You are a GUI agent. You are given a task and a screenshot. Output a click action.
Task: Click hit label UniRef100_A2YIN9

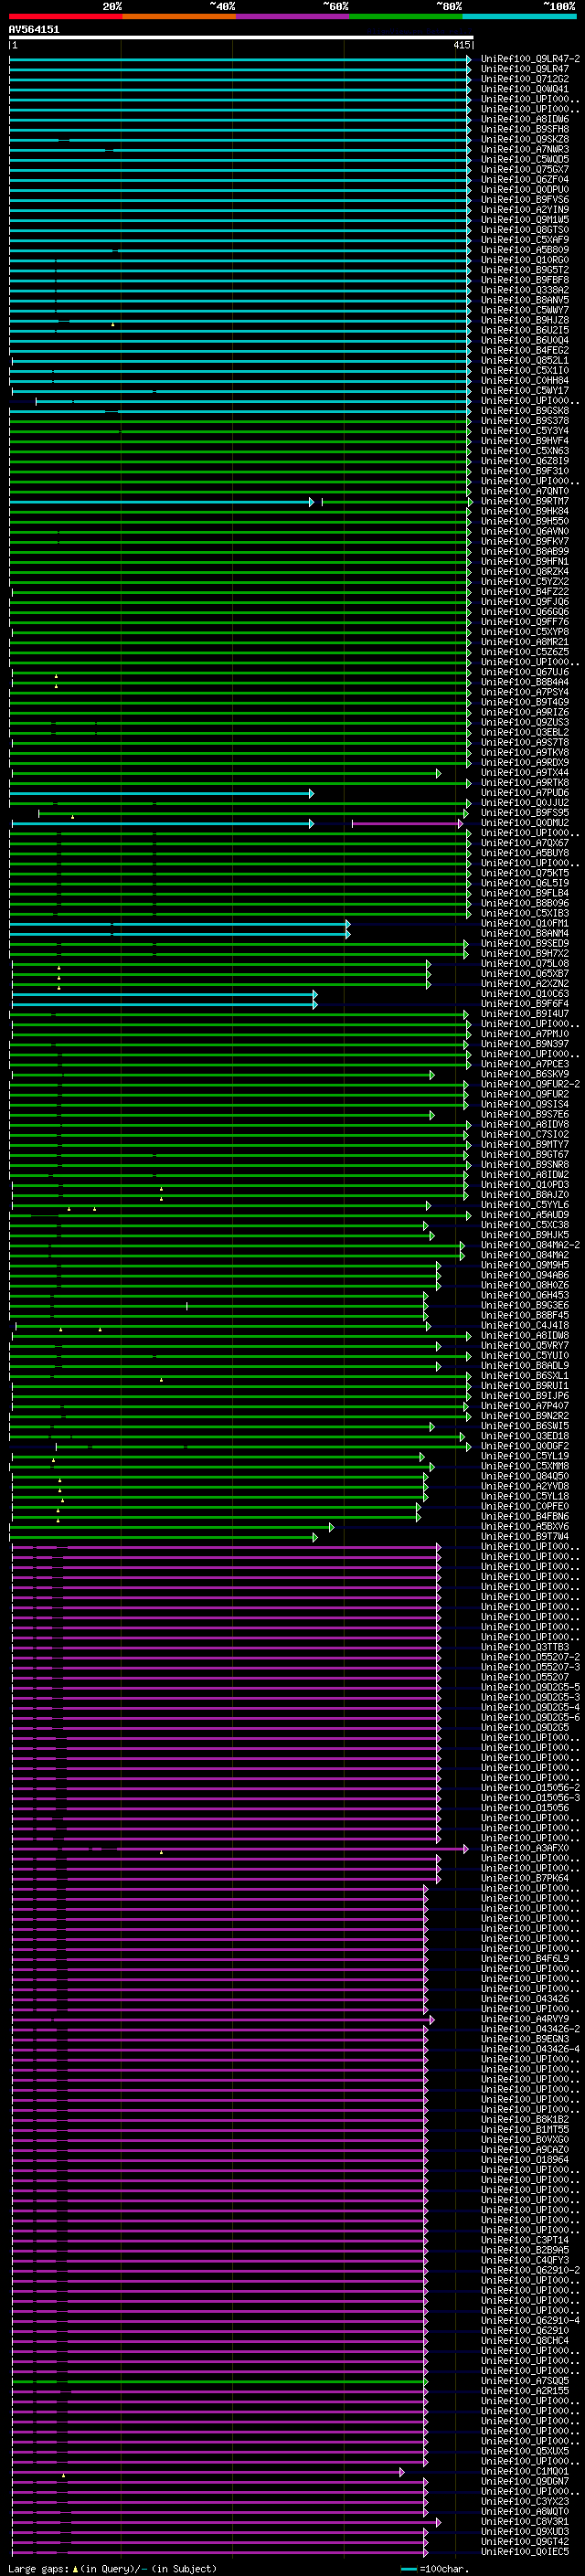525,210
